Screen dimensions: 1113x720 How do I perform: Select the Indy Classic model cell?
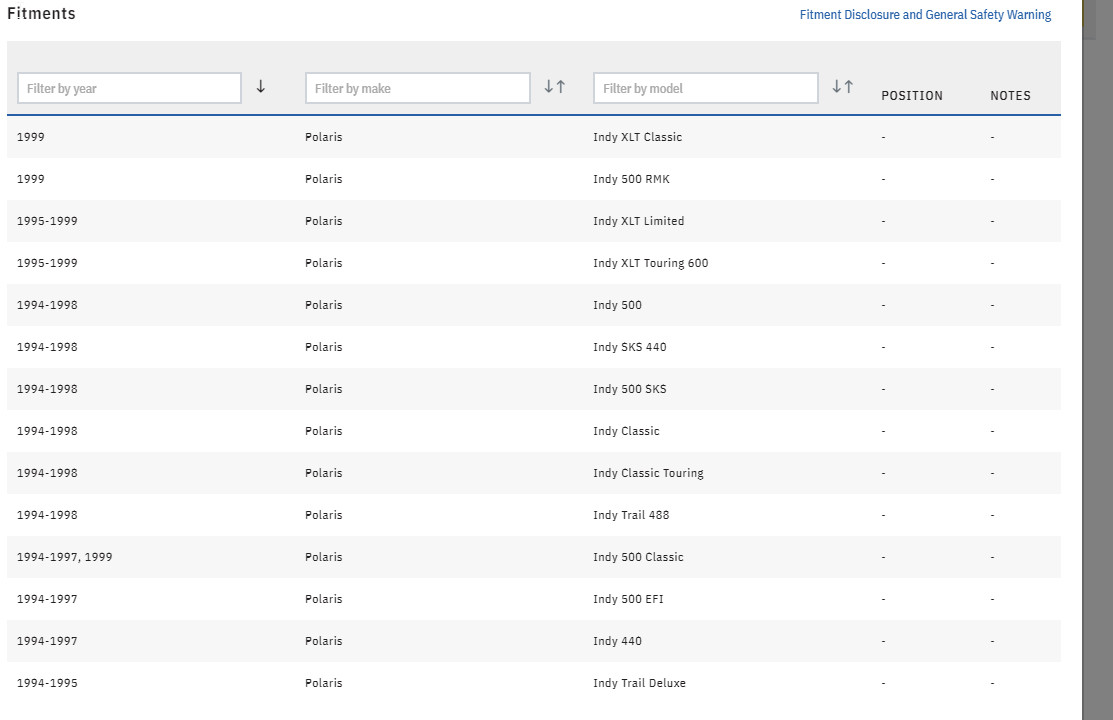pos(626,430)
